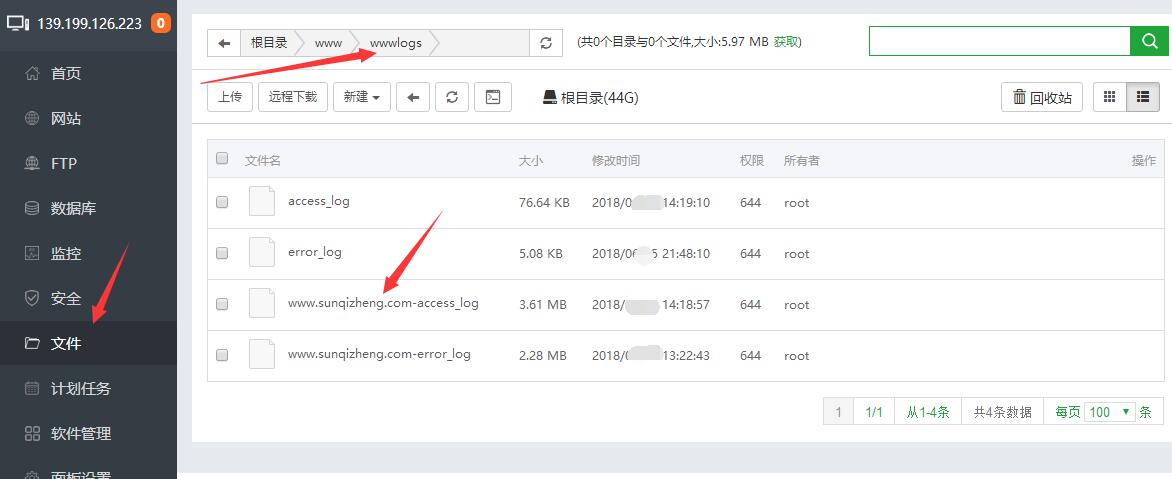This screenshot has height=479, width=1172.
Task: Click the path bar back arrow button
Action: [x=224, y=43]
